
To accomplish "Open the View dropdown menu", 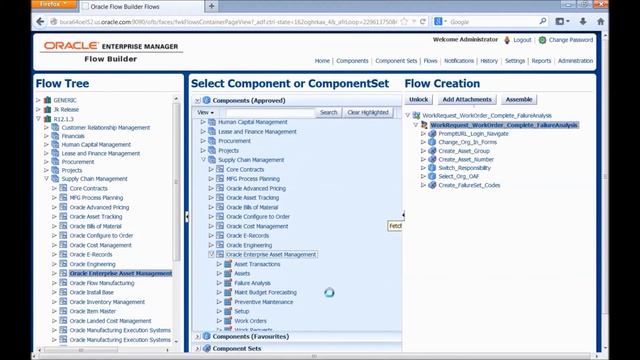I will [x=205, y=112].
